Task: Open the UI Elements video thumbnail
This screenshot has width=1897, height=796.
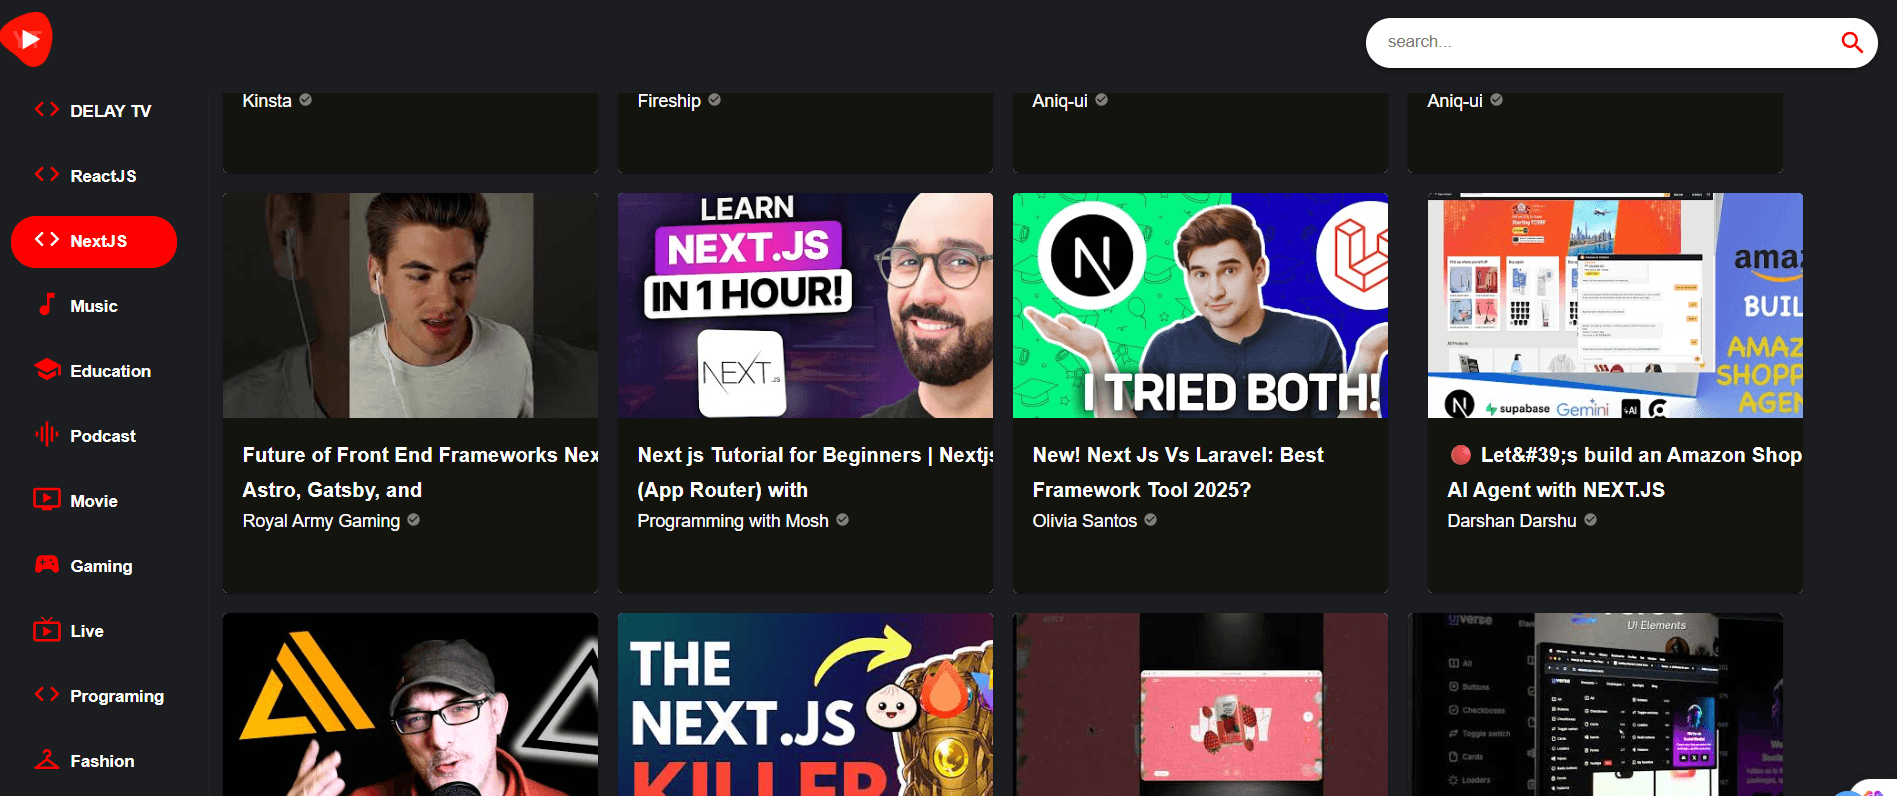Action: pos(1595,704)
